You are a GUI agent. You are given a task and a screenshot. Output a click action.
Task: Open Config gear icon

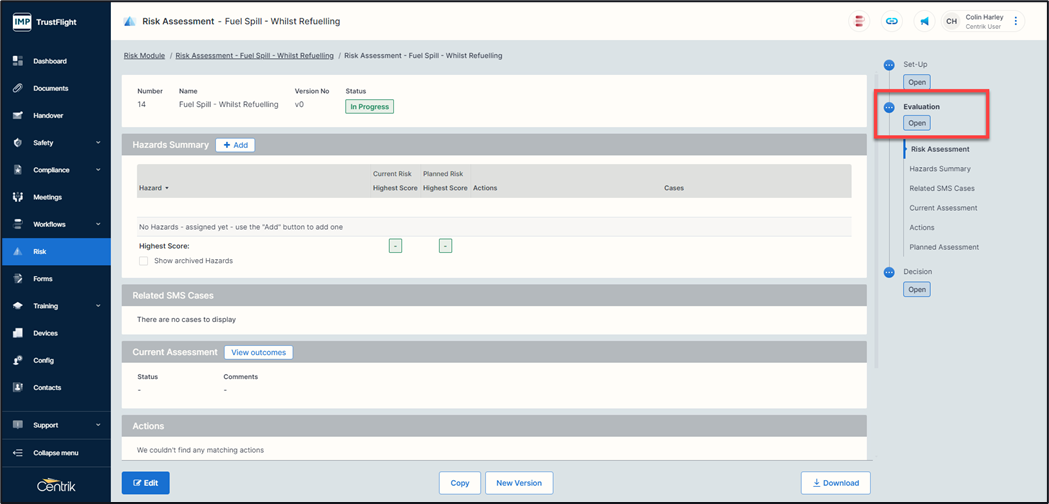click(18, 360)
